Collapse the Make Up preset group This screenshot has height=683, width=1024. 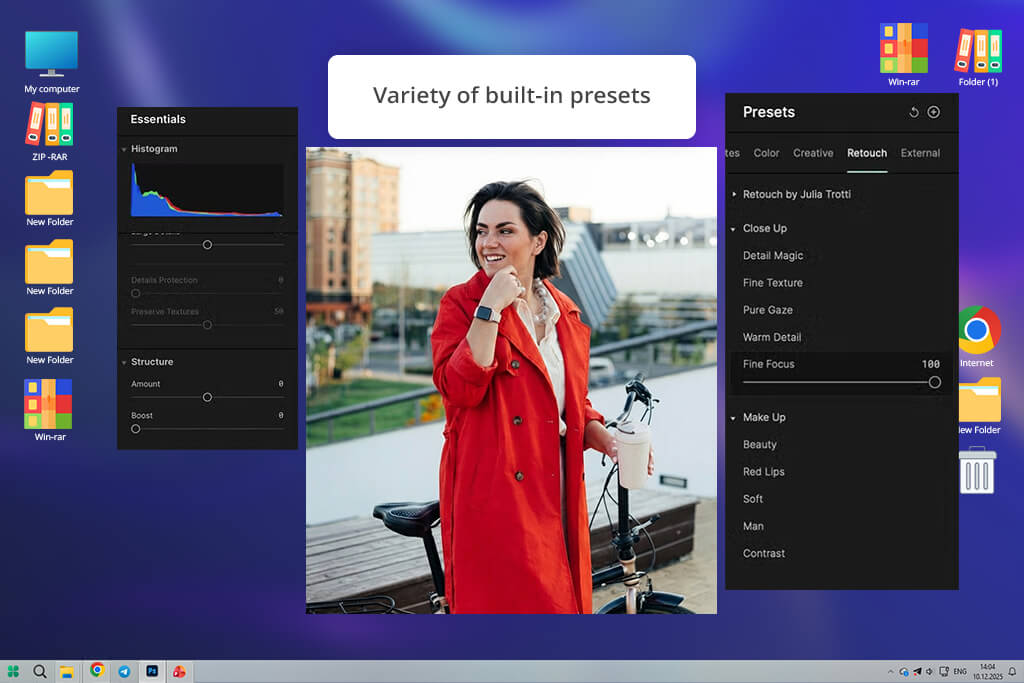tap(733, 418)
